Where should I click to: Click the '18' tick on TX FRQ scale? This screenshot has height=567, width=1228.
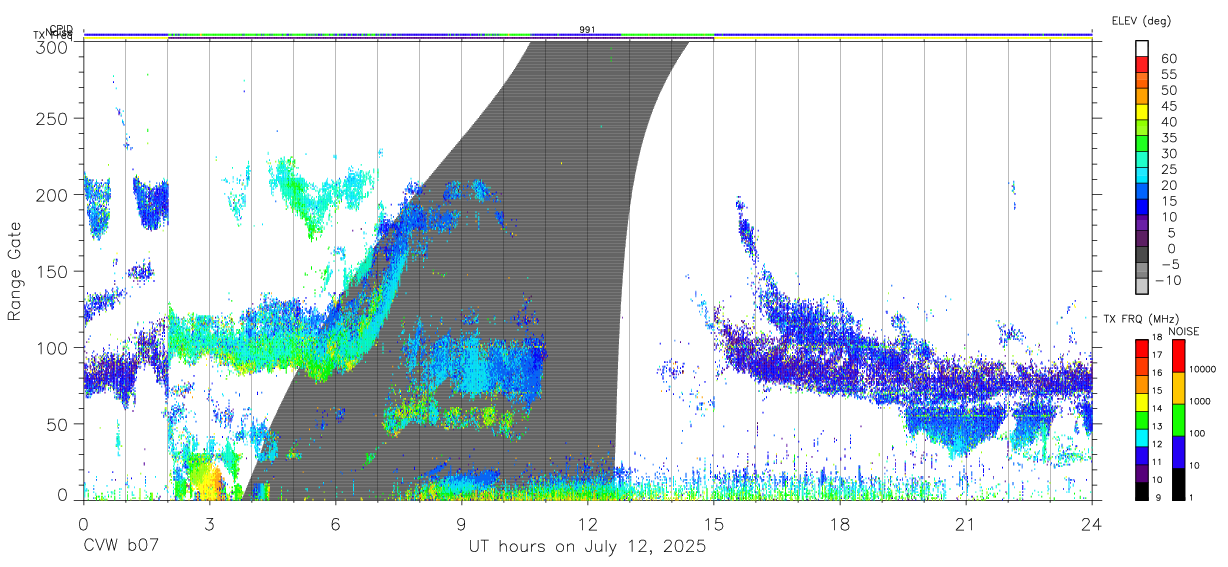[x=1157, y=337]
